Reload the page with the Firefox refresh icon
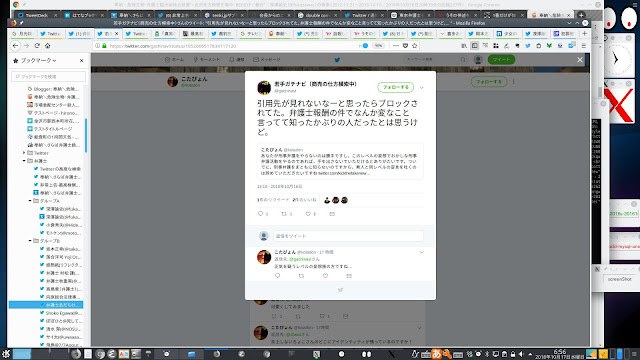The width and height of the screenshot is (640, 360). pos(37,46)
